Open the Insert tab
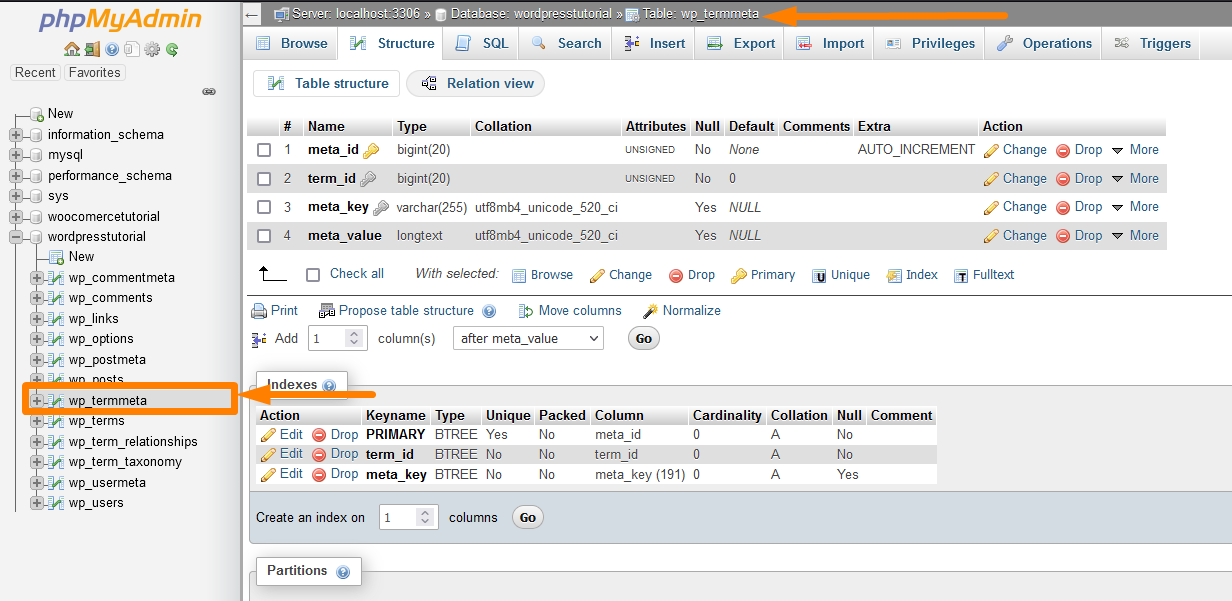1232x601 pixels. 654,43
